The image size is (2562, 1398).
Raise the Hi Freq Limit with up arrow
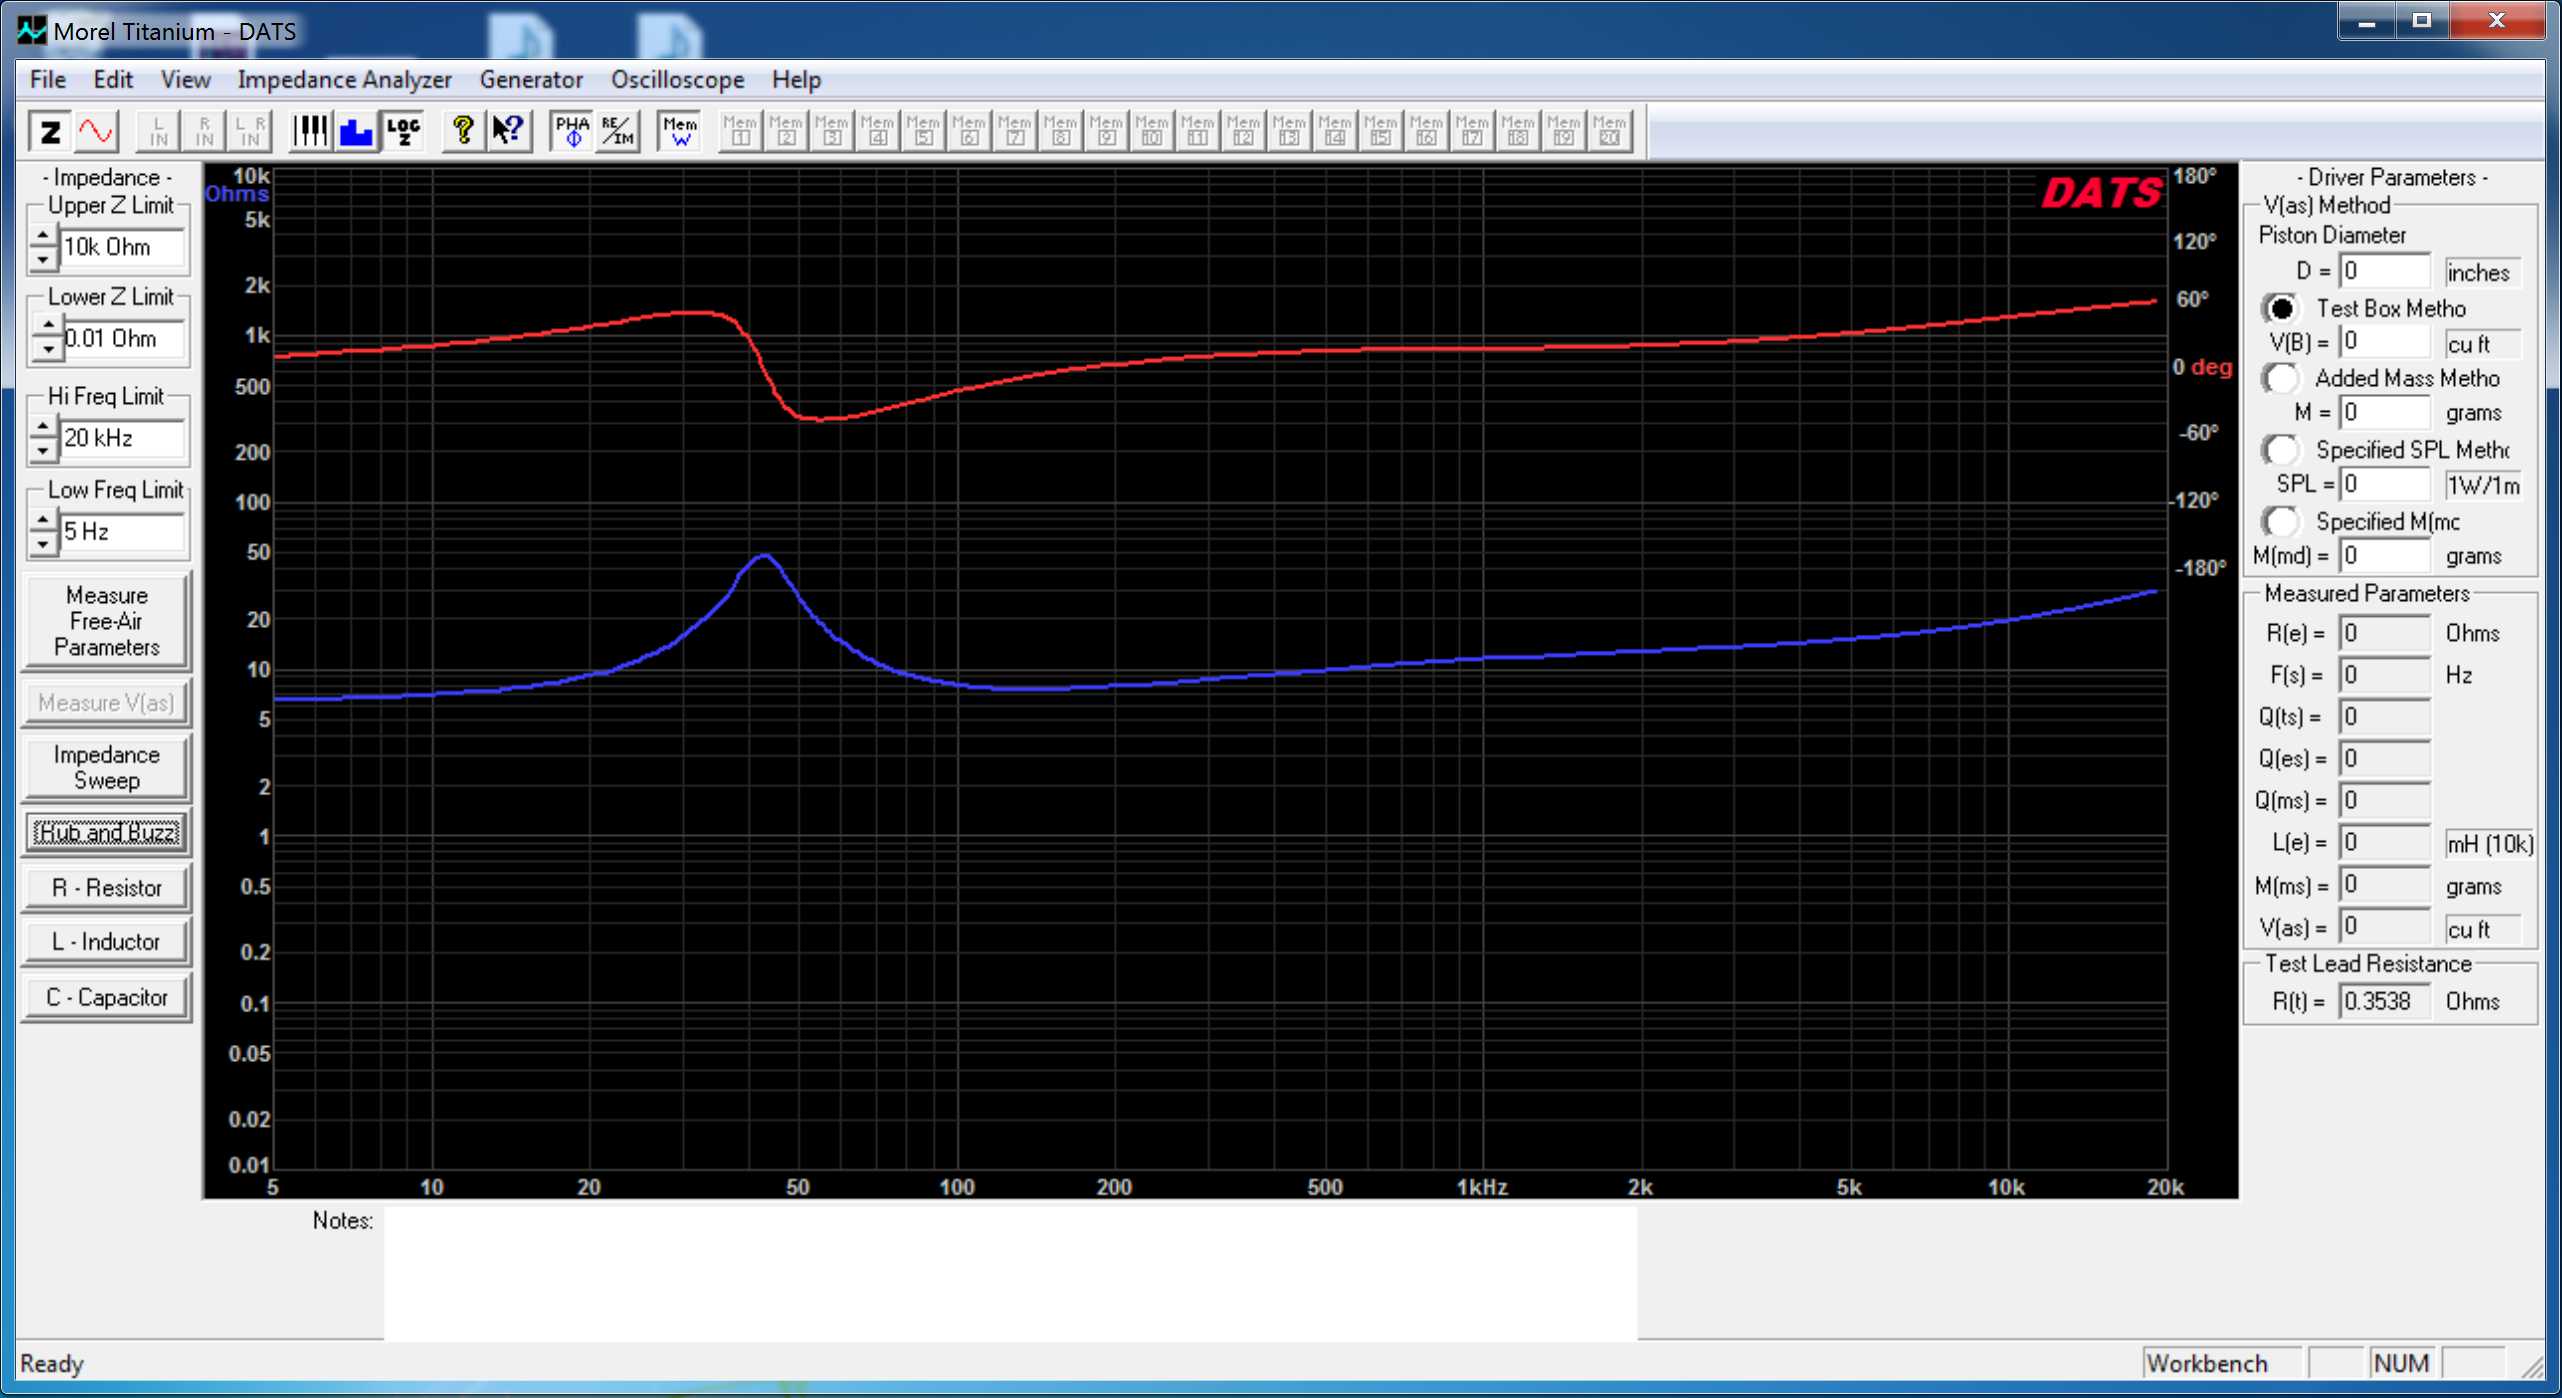pyautogui.click(x=42, y=427)
